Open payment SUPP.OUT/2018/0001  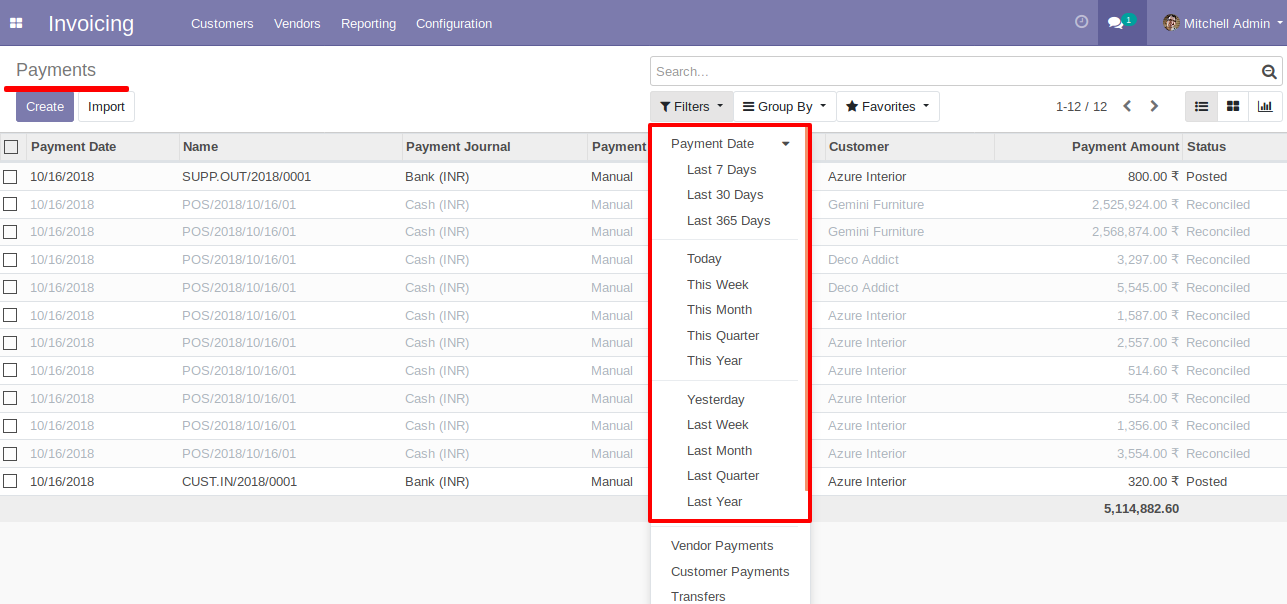pos(246,177)
